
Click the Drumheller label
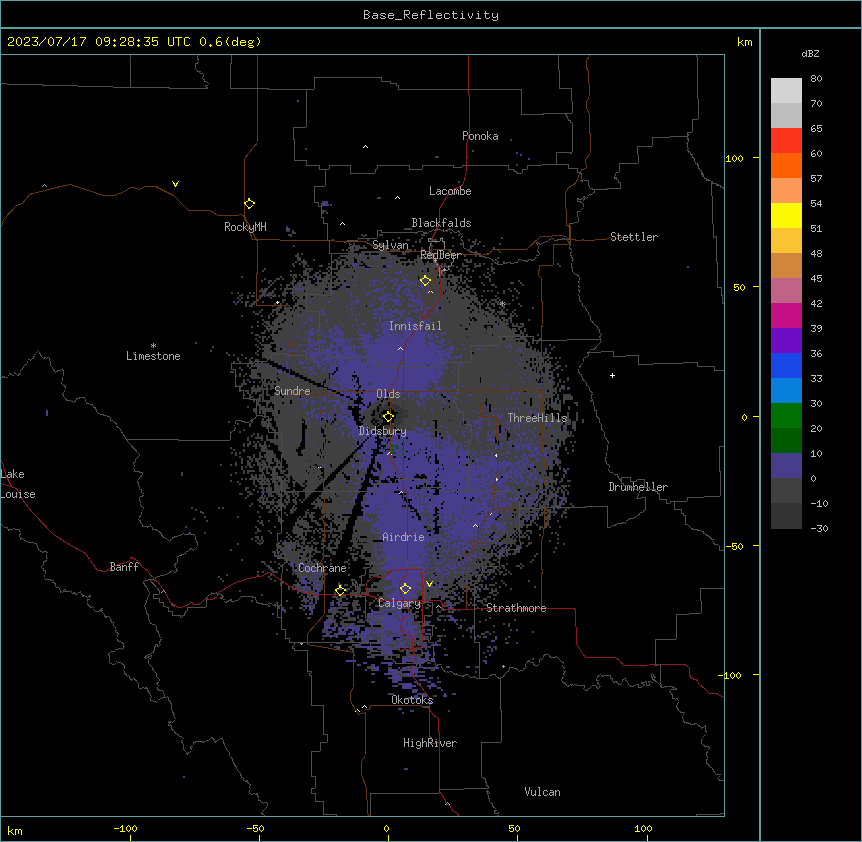638,487
